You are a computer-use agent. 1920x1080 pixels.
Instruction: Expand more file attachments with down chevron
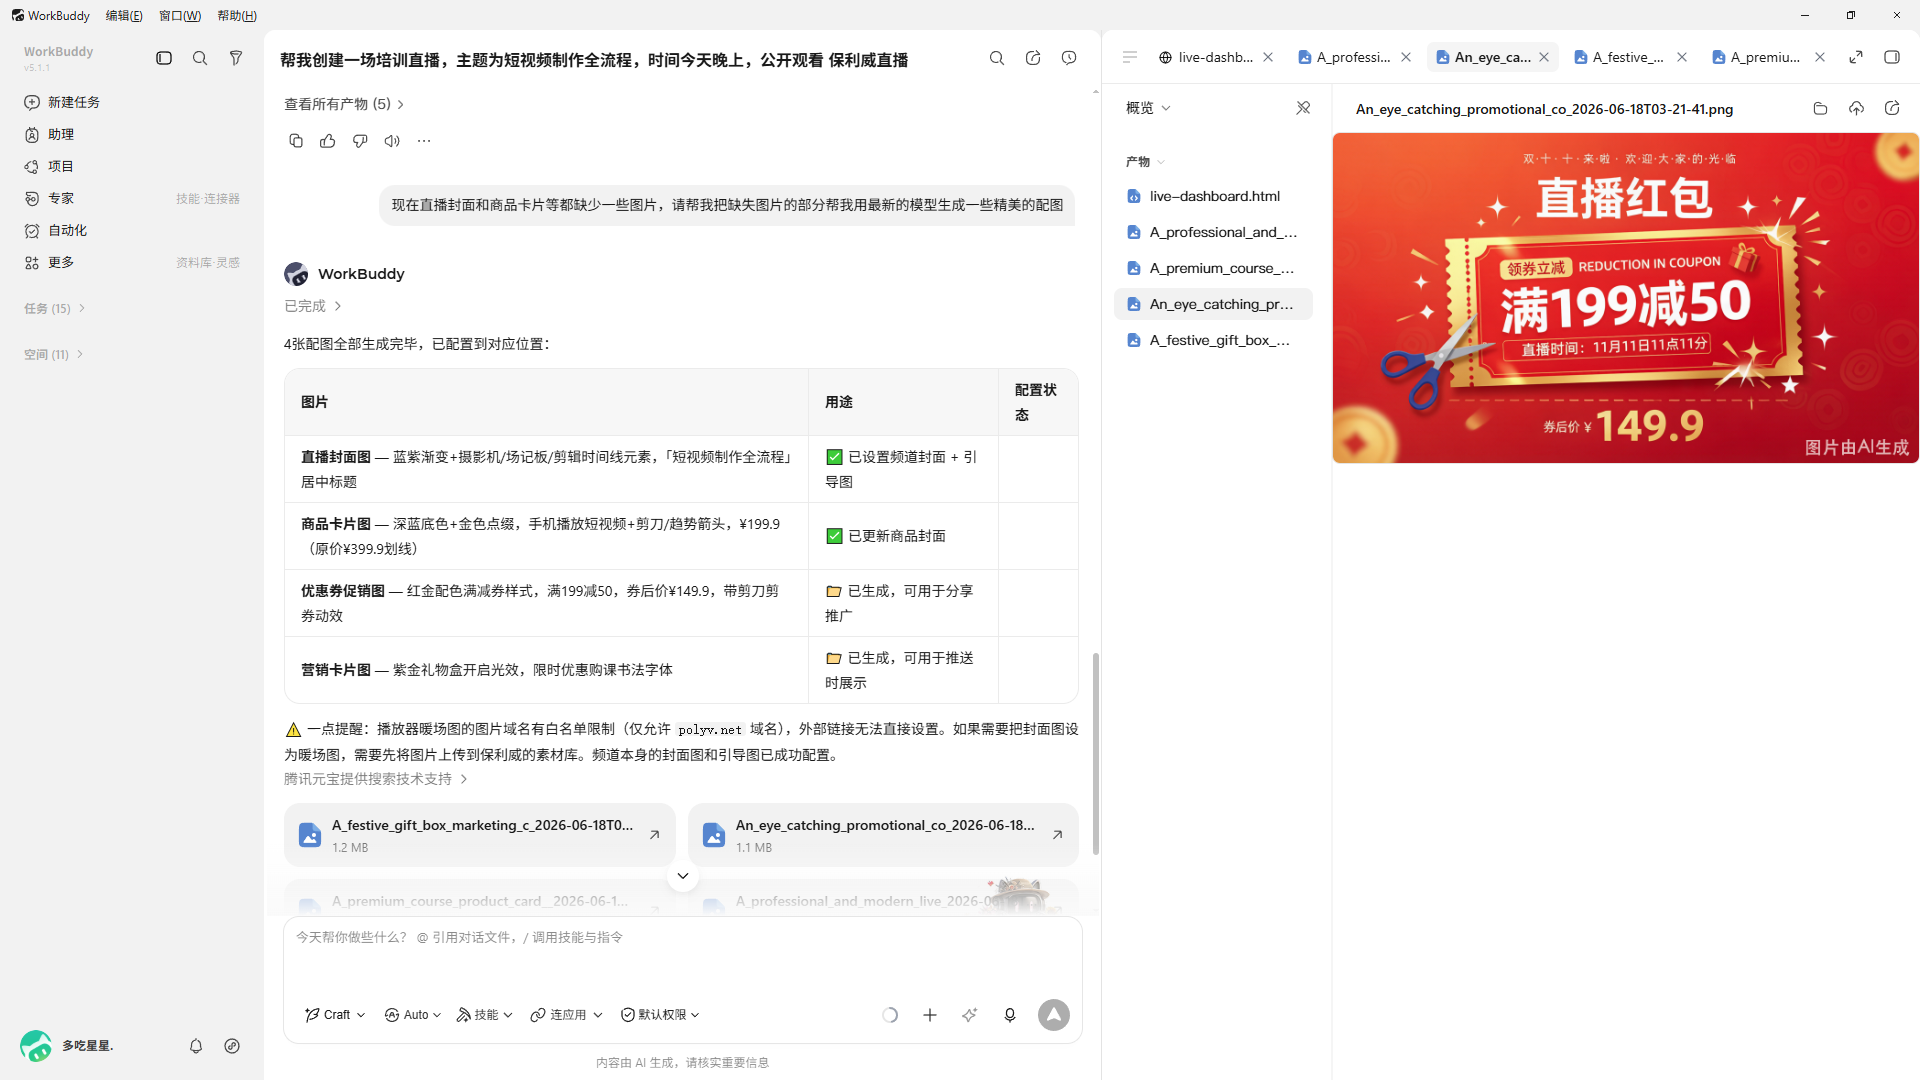683,876
